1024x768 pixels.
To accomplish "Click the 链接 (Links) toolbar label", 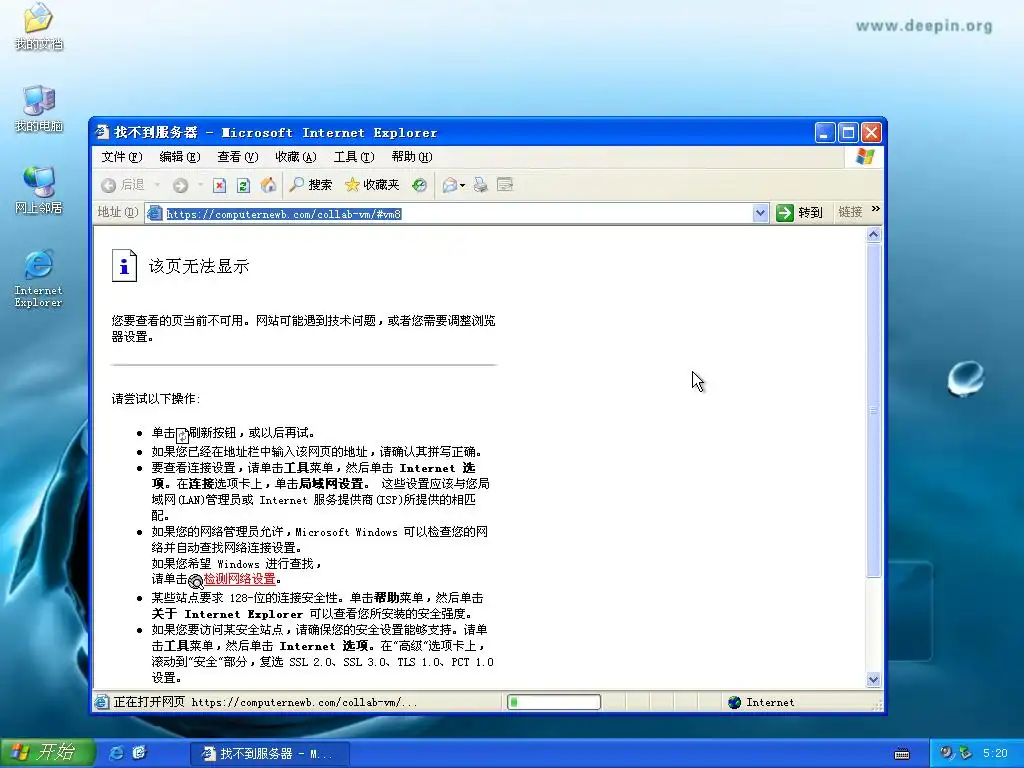I will pyautogui.click(x=850, y=212).
